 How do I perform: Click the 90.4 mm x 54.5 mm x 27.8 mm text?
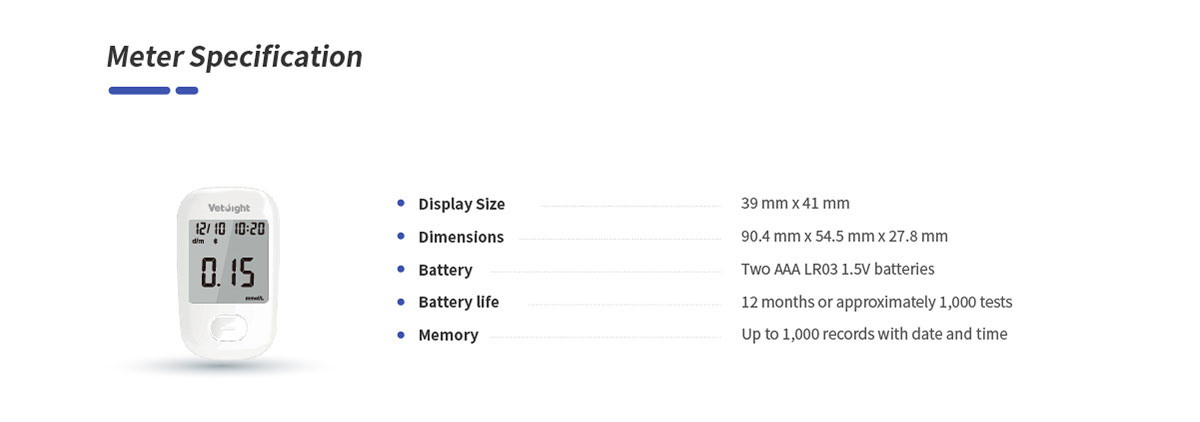click(844, 237)
